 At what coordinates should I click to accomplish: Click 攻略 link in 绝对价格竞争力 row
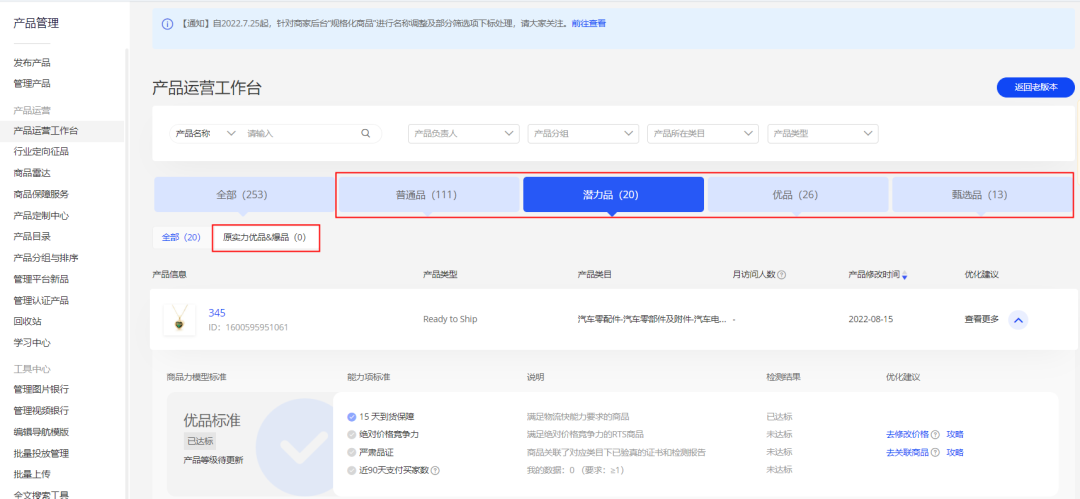pos(955,435)
